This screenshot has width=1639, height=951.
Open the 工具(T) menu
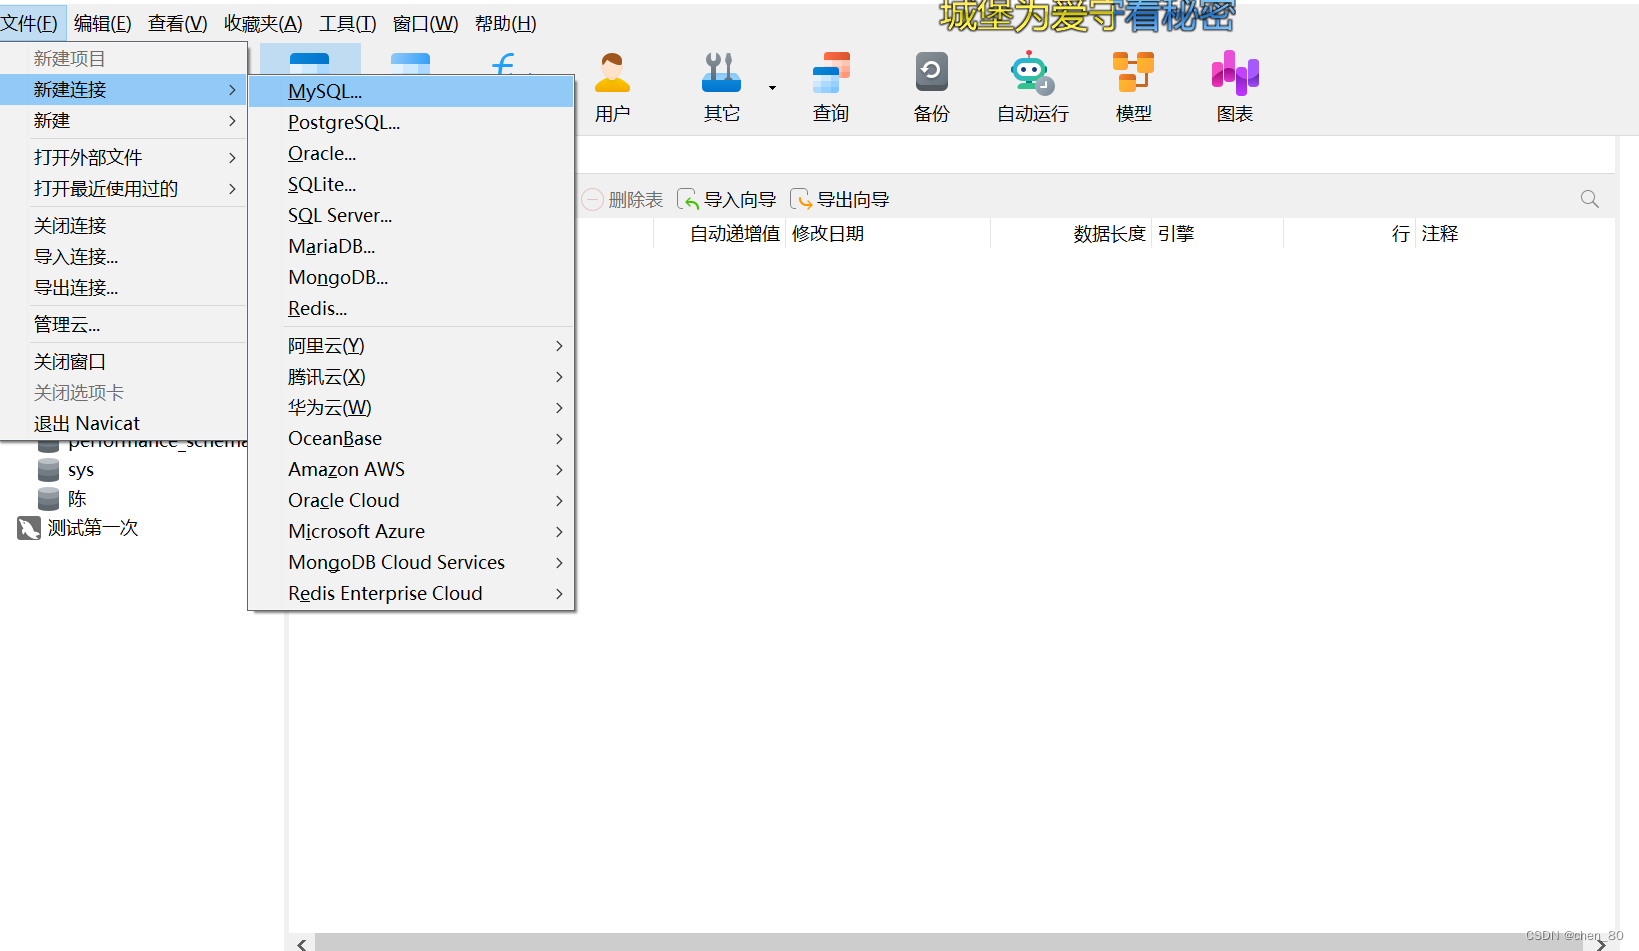(348, 23)
